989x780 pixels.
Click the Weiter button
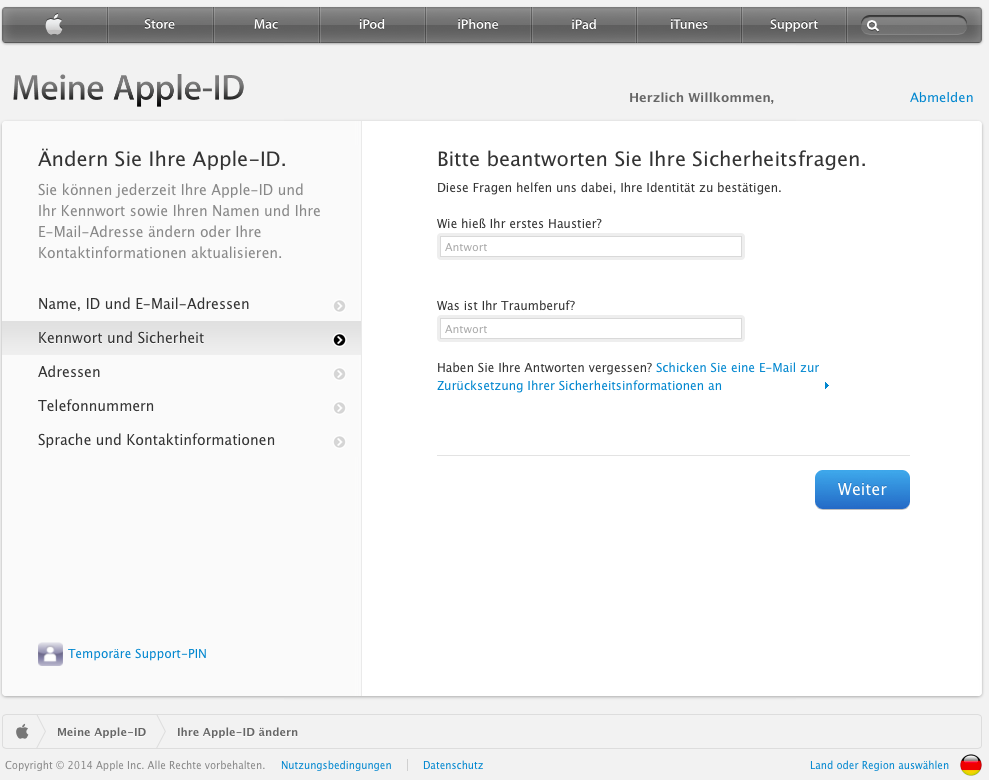coord(862,489)
